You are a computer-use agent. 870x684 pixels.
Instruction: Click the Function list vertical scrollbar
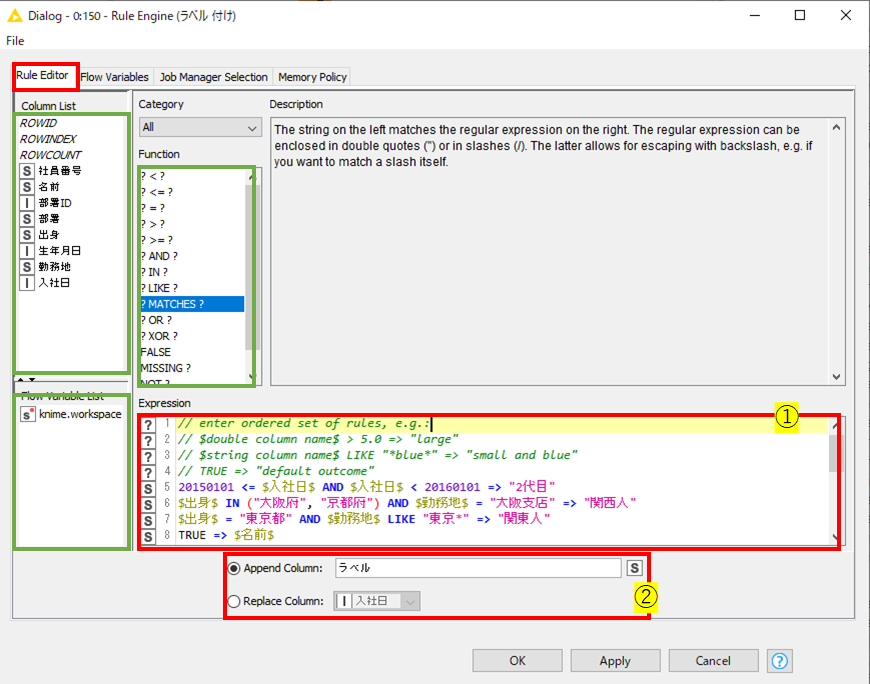[250, 276]
